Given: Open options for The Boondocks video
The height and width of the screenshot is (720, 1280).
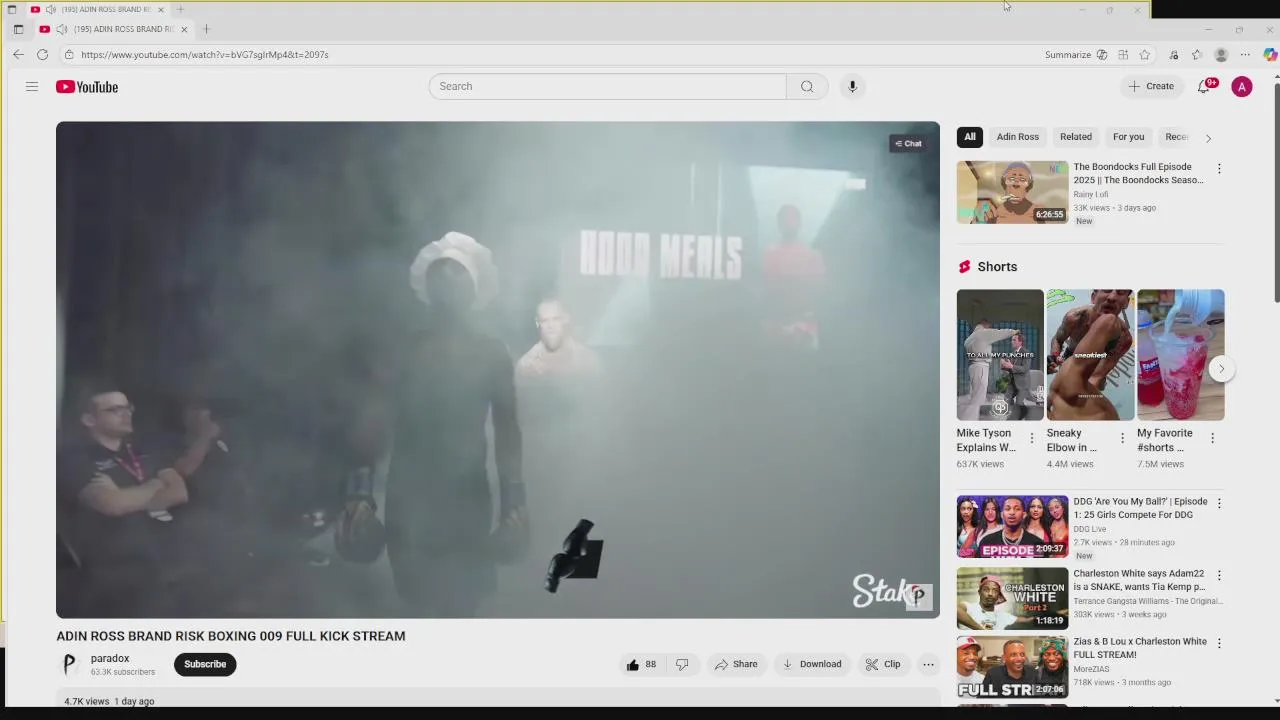Looking at the screenshot, I should [1219, 168].
